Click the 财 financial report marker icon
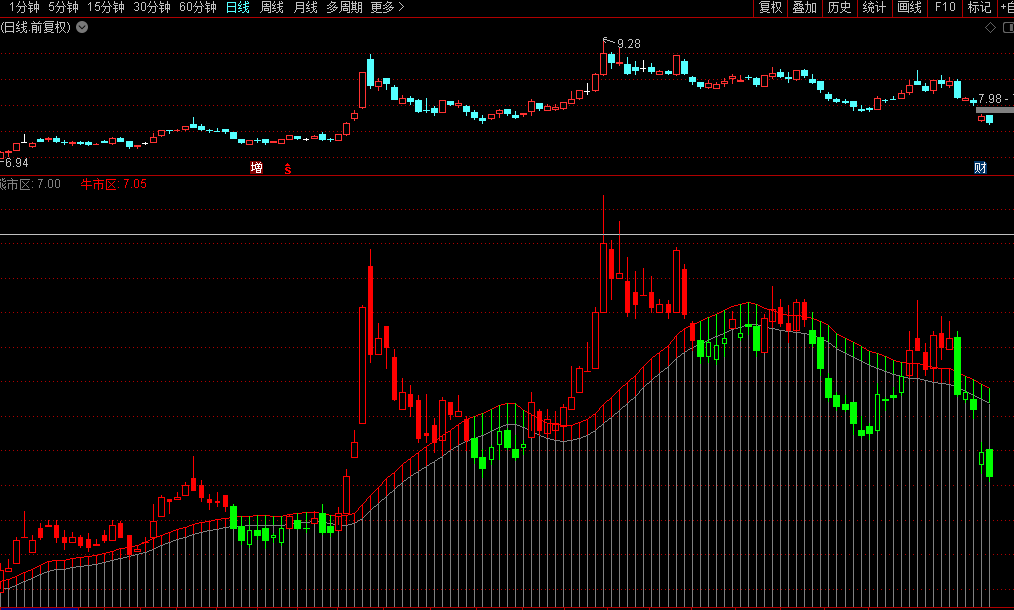 [980, 168]
